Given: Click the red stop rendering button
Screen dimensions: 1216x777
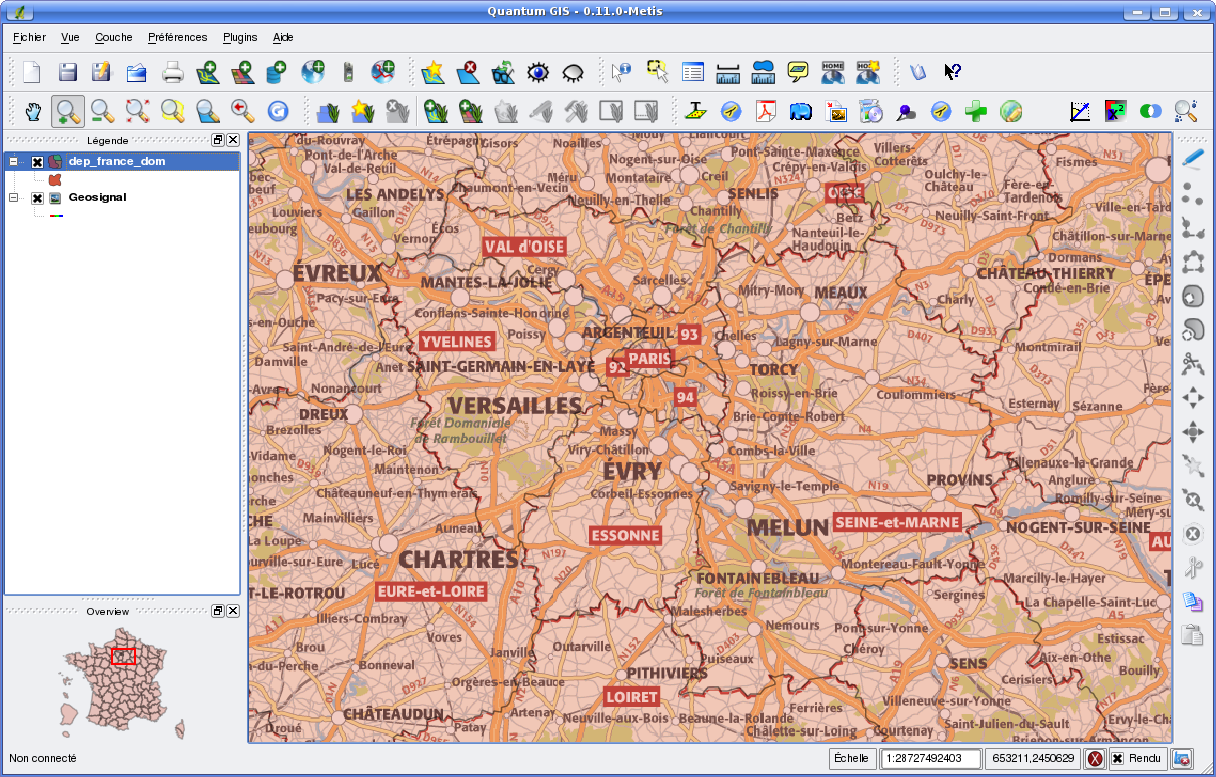Looking at the screenshot, I should (1095, 759).
